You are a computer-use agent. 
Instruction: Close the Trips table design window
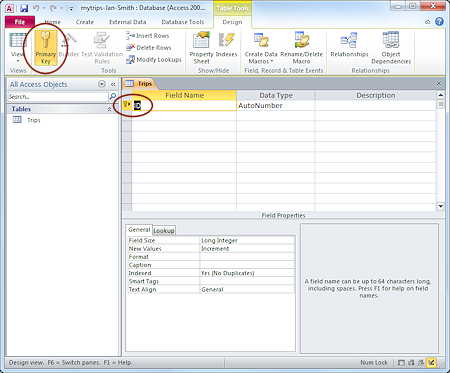pos(439,83)
